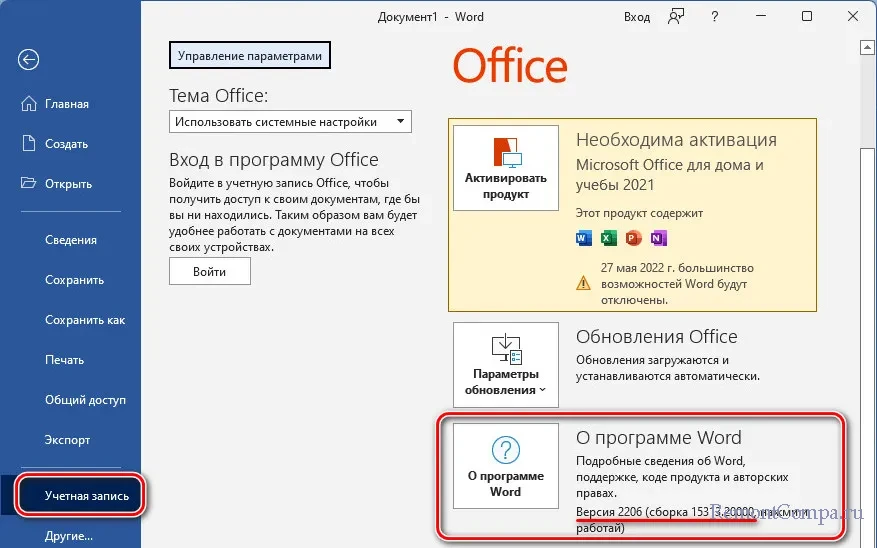The image size is (877, 548).
Task: Click Вход link in title bar
Action: [x=636, y=17]
